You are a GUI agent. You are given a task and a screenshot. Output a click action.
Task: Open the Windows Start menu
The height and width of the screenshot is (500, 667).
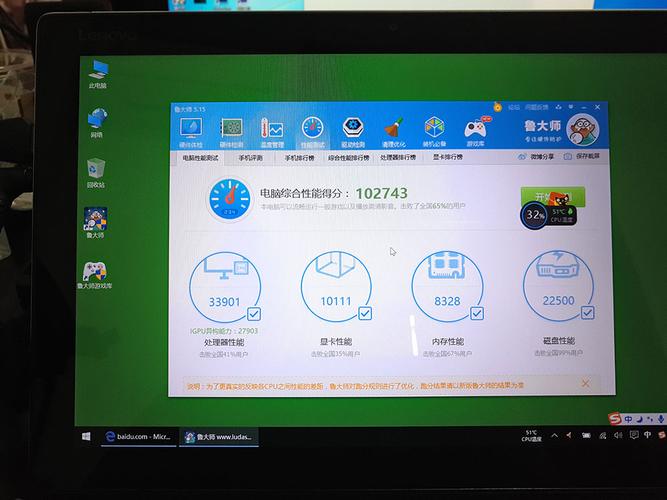pos(86,437)
